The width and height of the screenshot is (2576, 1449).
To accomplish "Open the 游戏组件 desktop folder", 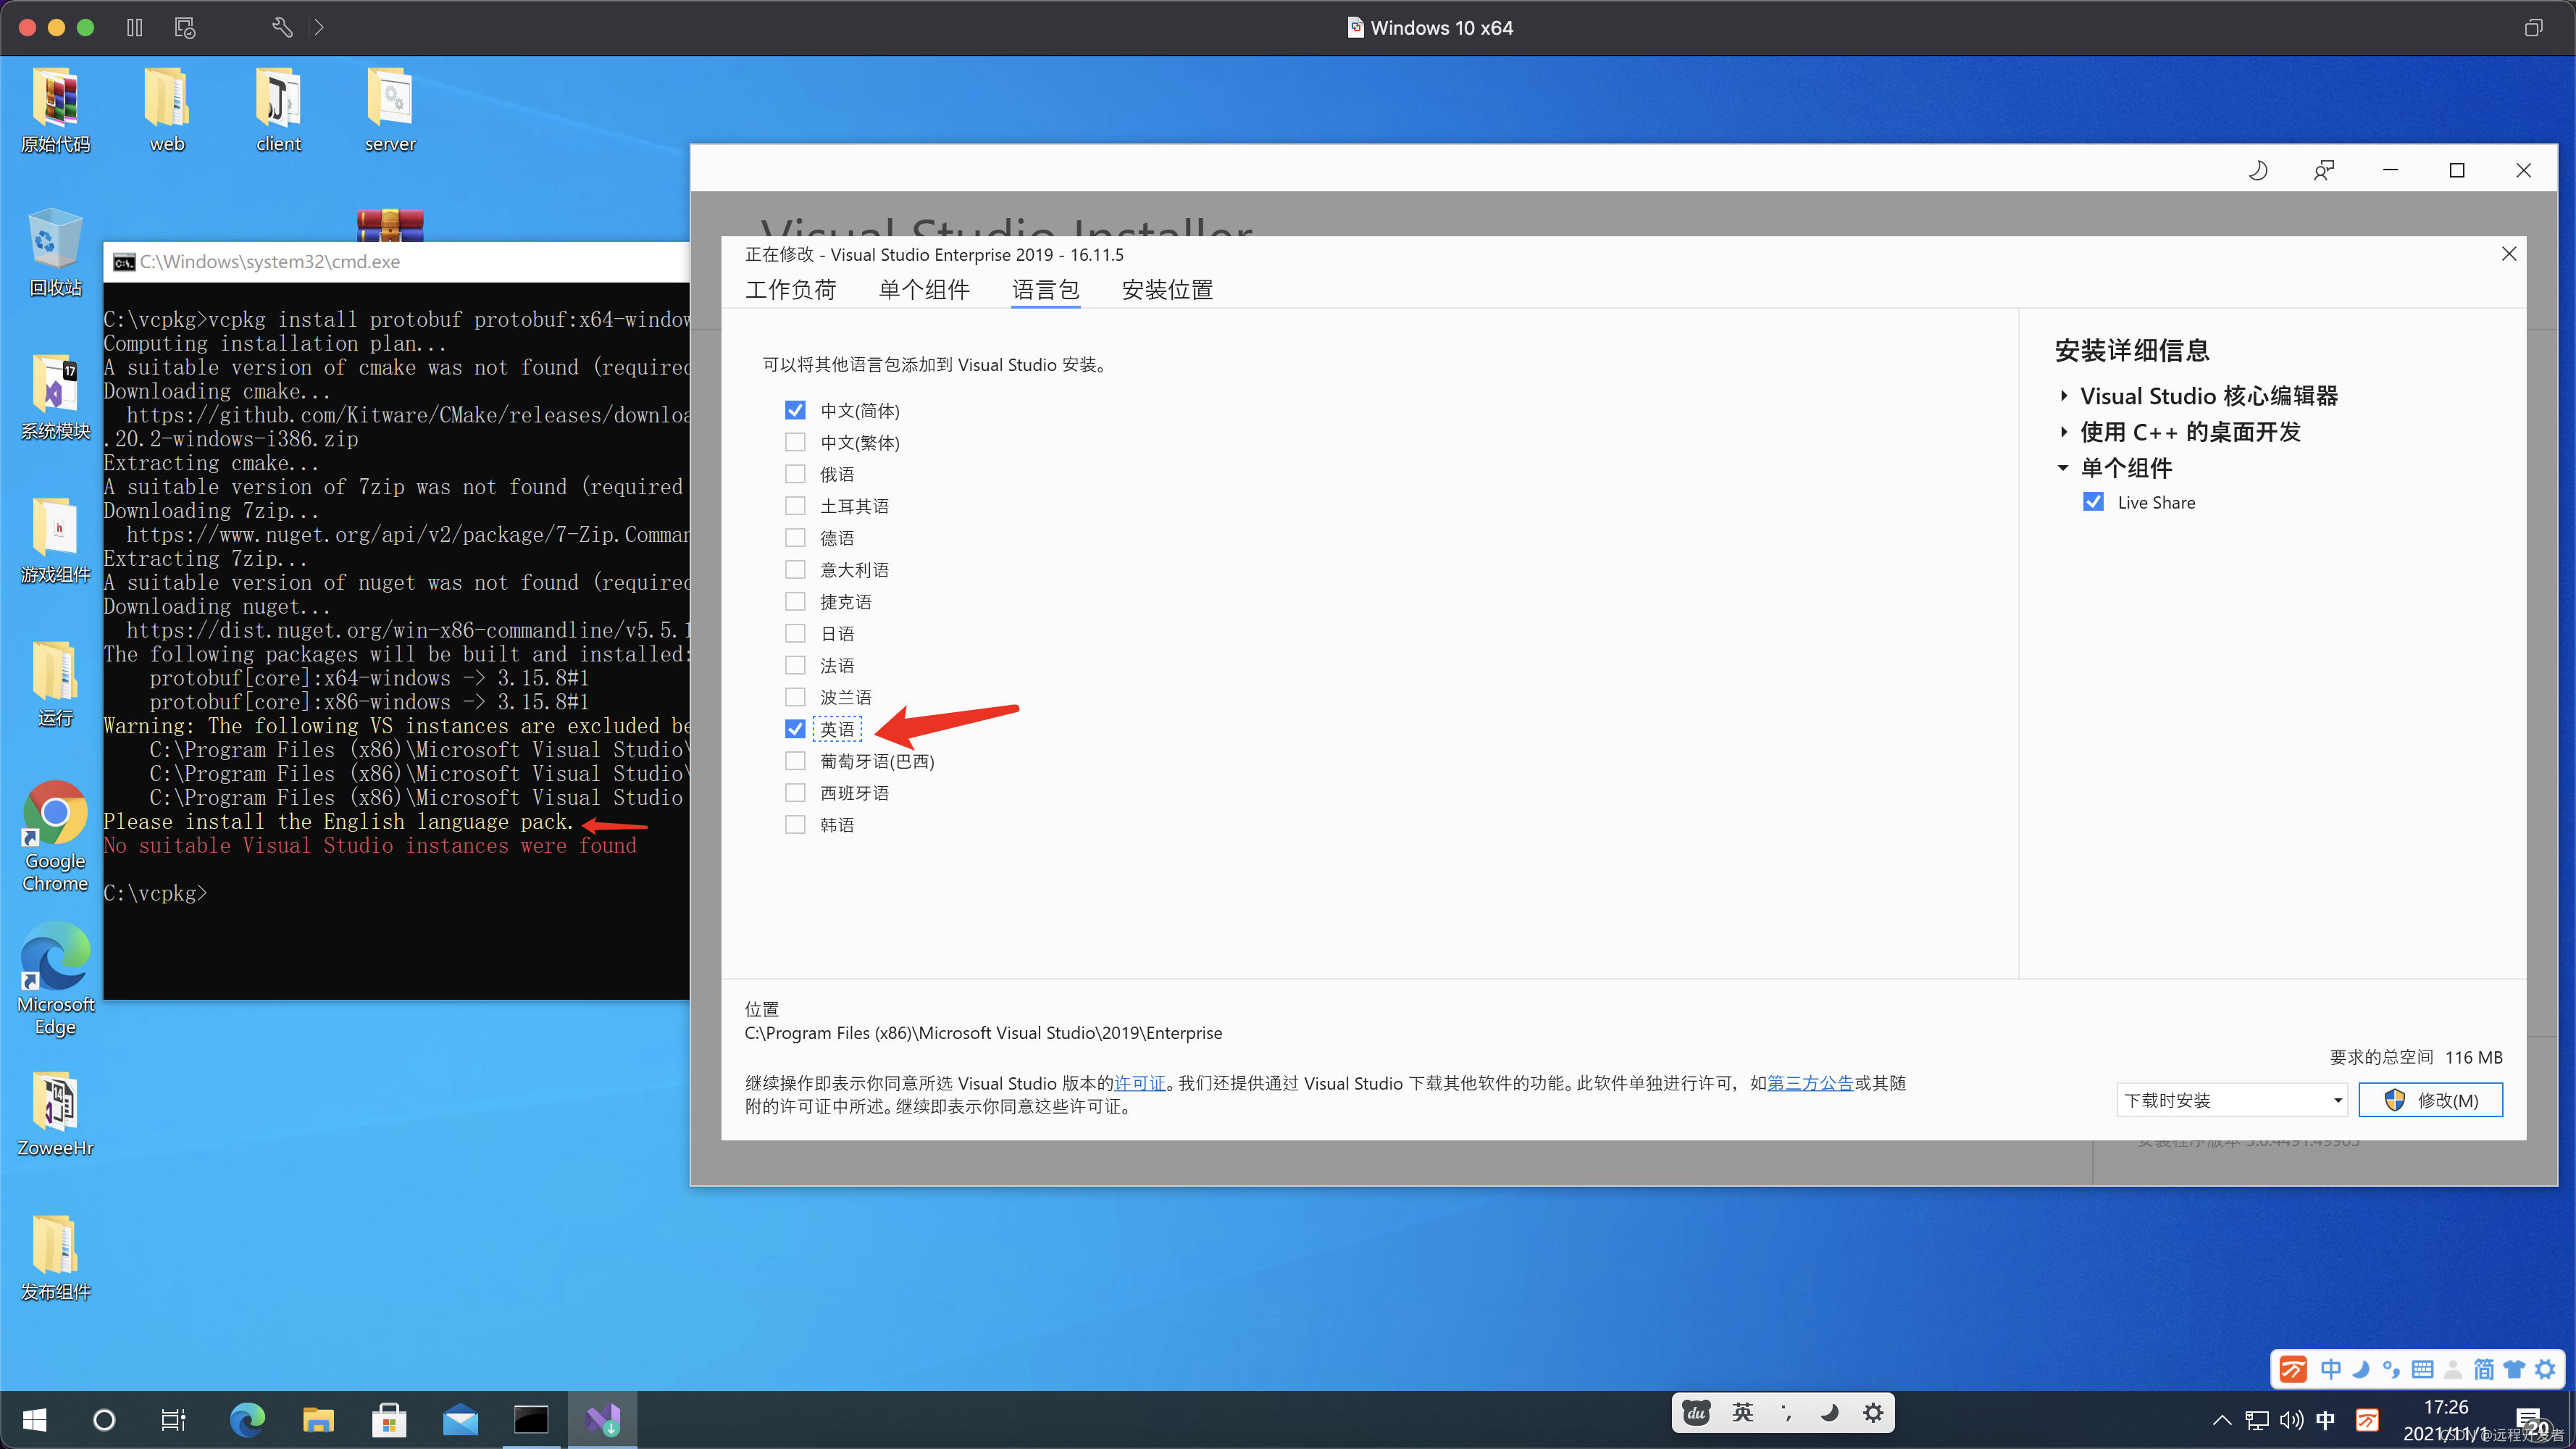I will tap(56, 540).
